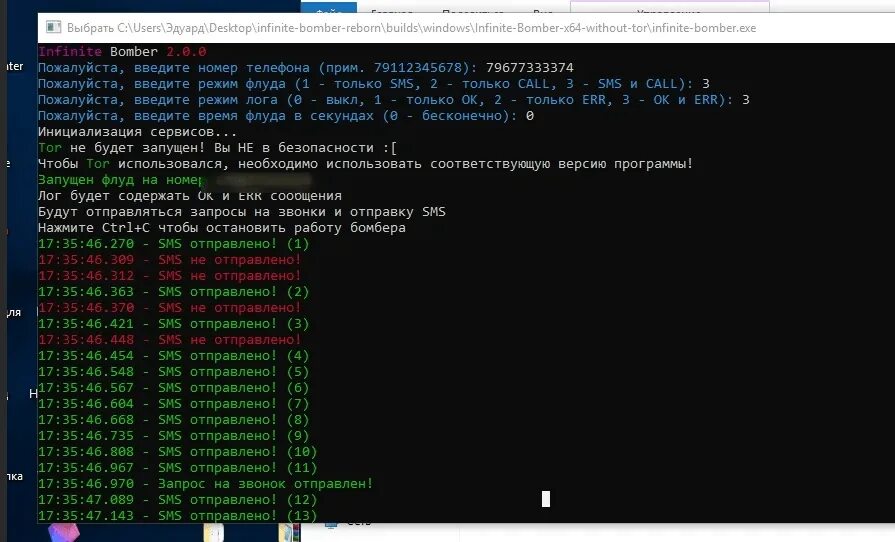Screen dimensions: 895x542
Task: Click red log entry 17:35:46.448 SMS не отправлено
Action: [170, 339]
